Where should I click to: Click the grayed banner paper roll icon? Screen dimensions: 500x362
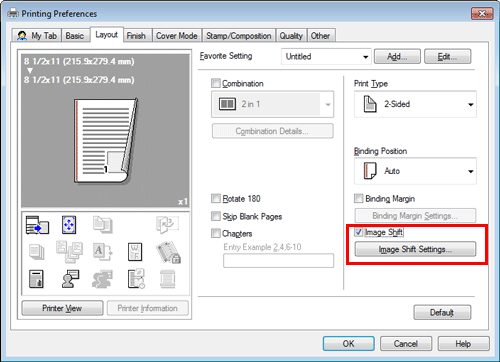(x=167, y=279)
